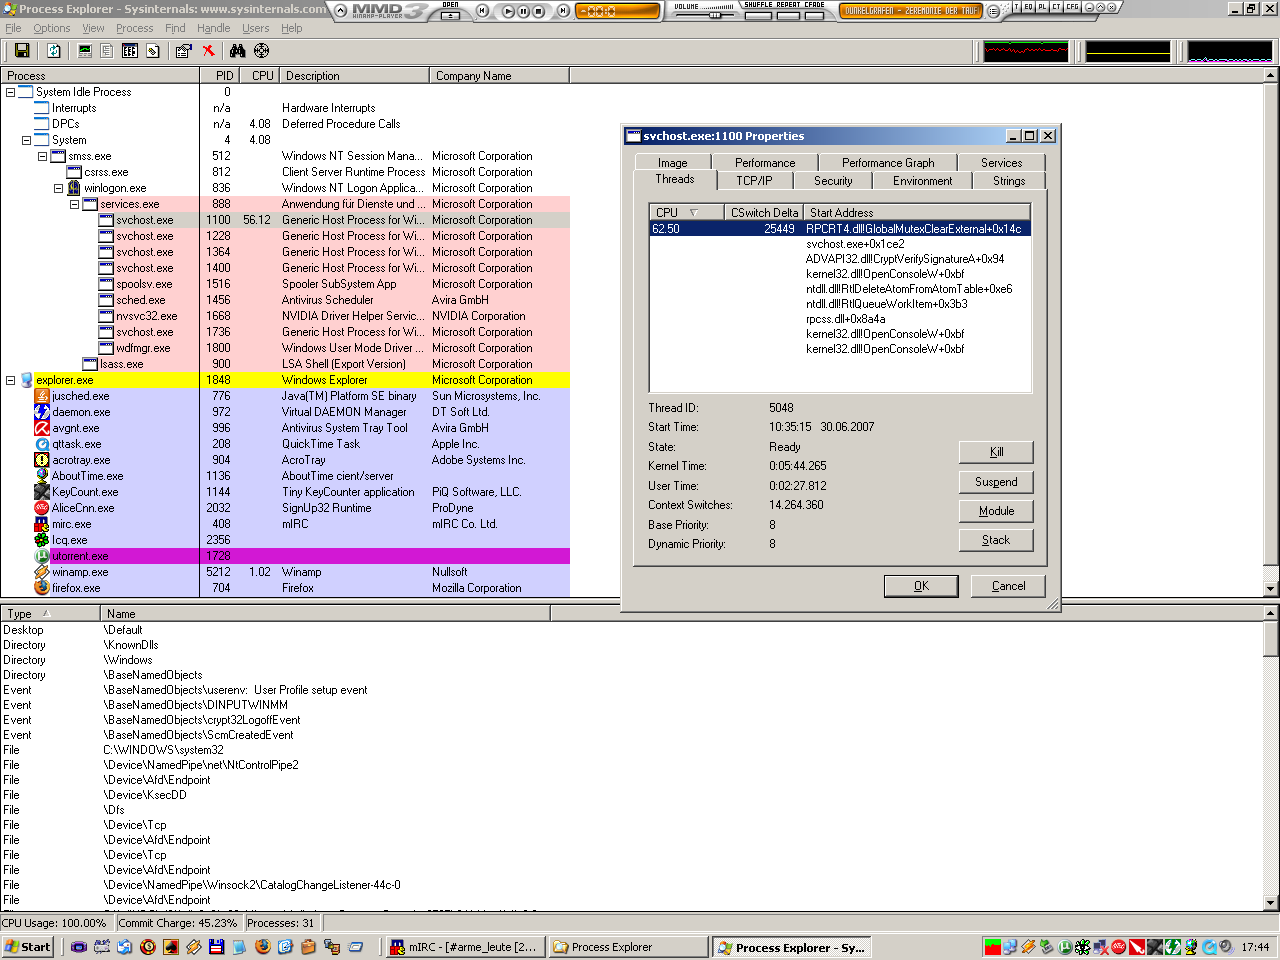Click the Avira antivirus umbrella icon in the tray

tap(1139, 947)
